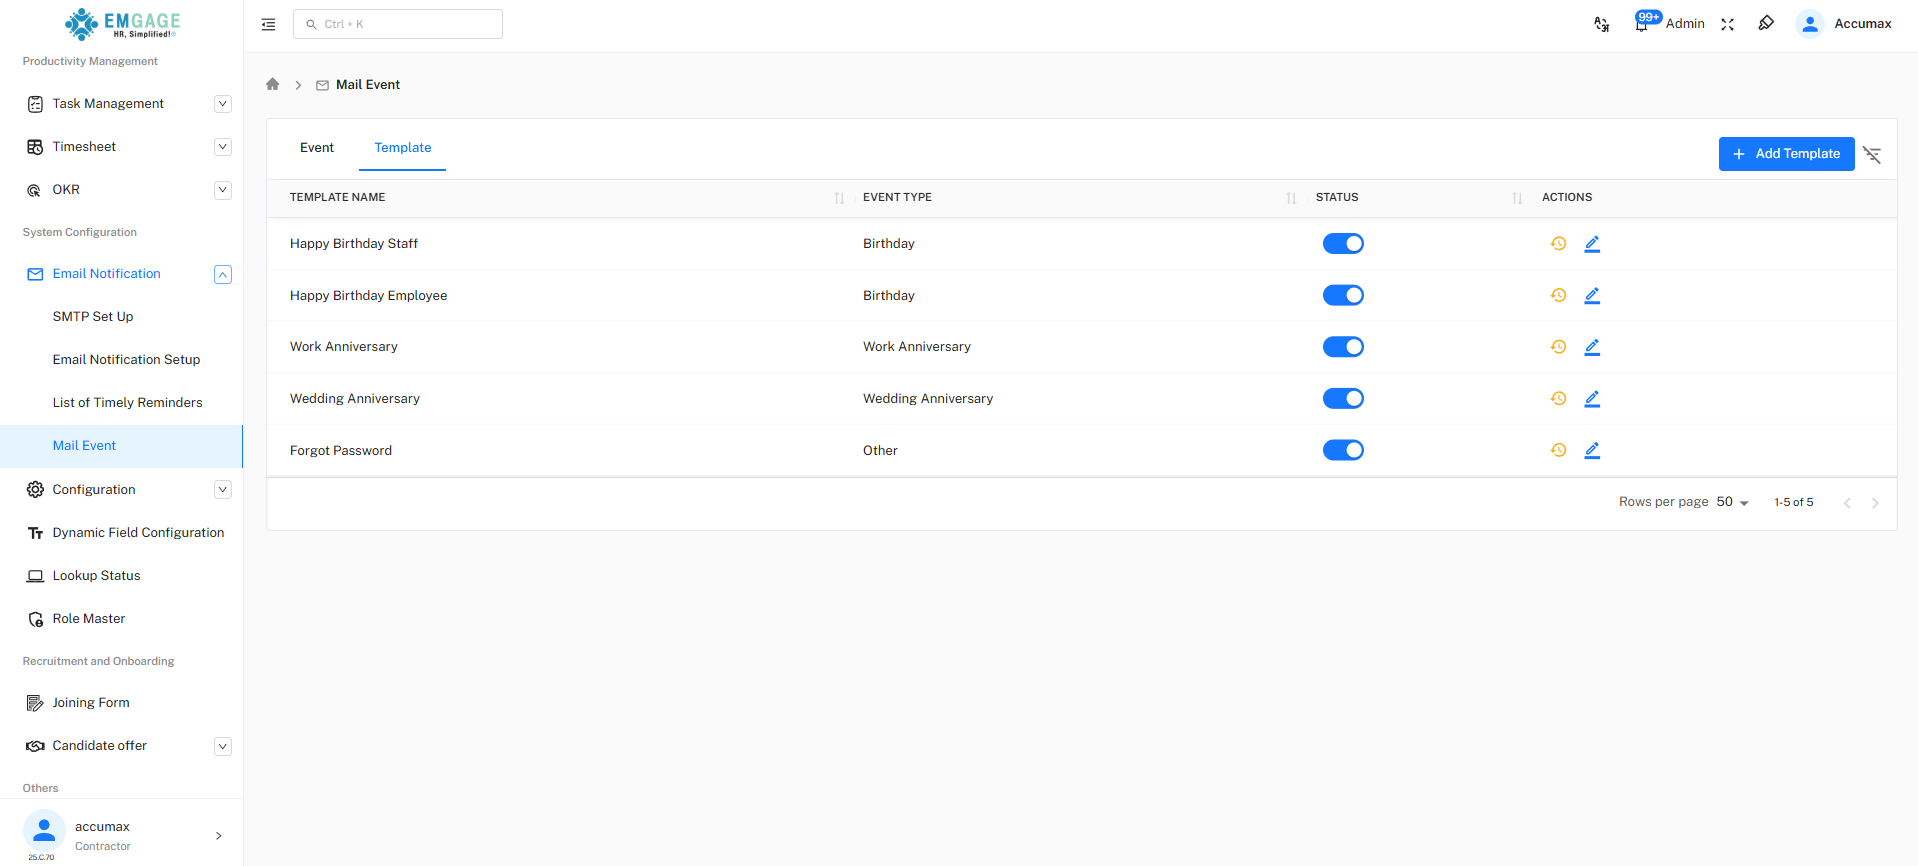
Task: Collapse the sidebar menu icon
Action: [x=268, y=24]
